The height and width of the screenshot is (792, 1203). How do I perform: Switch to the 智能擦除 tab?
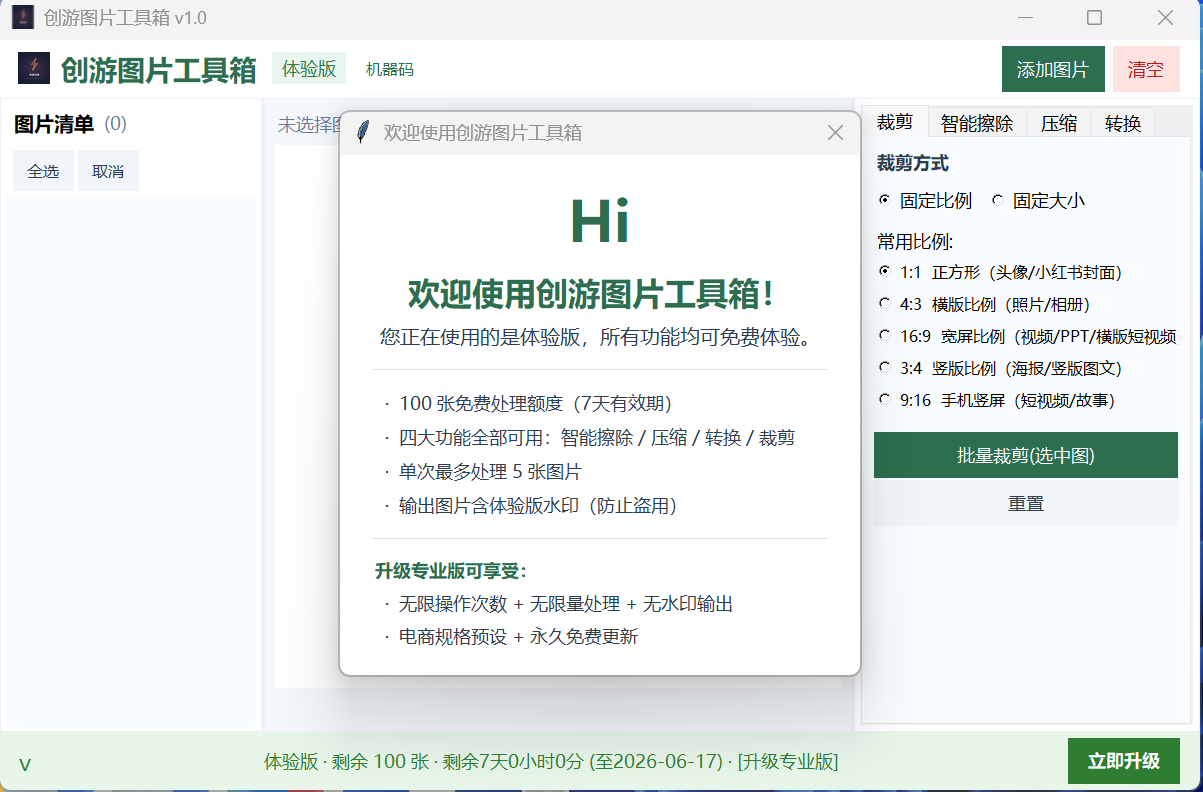click(x=977, y=123)
